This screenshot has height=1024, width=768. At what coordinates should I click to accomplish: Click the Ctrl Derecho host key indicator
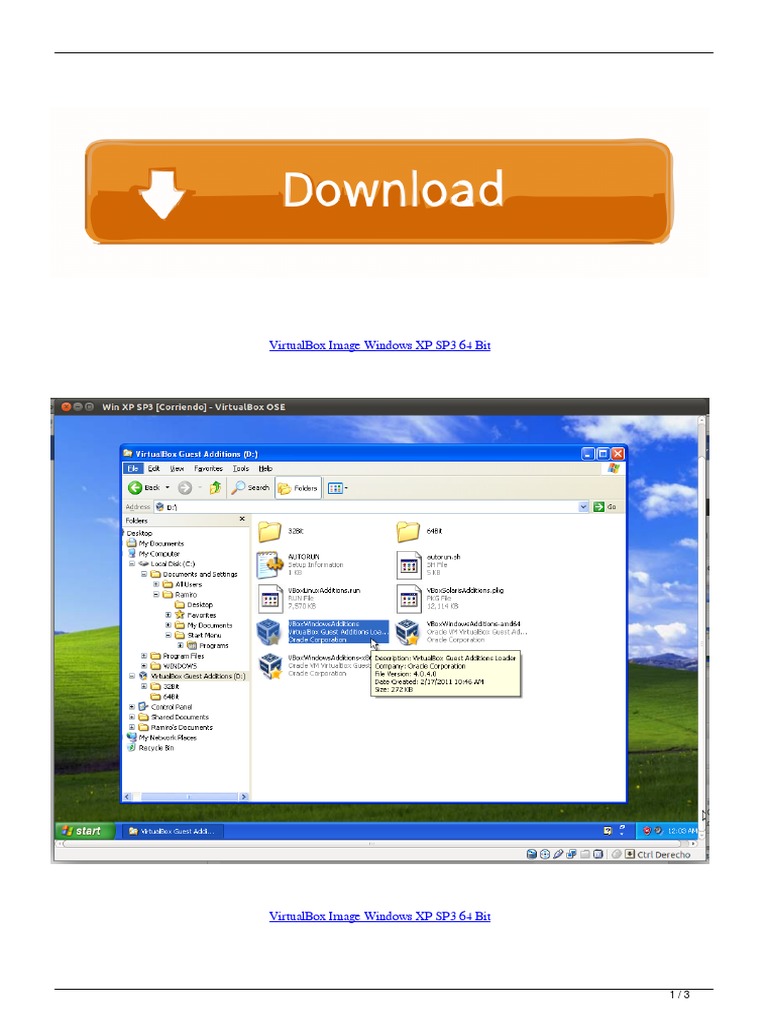(x=664, y=854)
